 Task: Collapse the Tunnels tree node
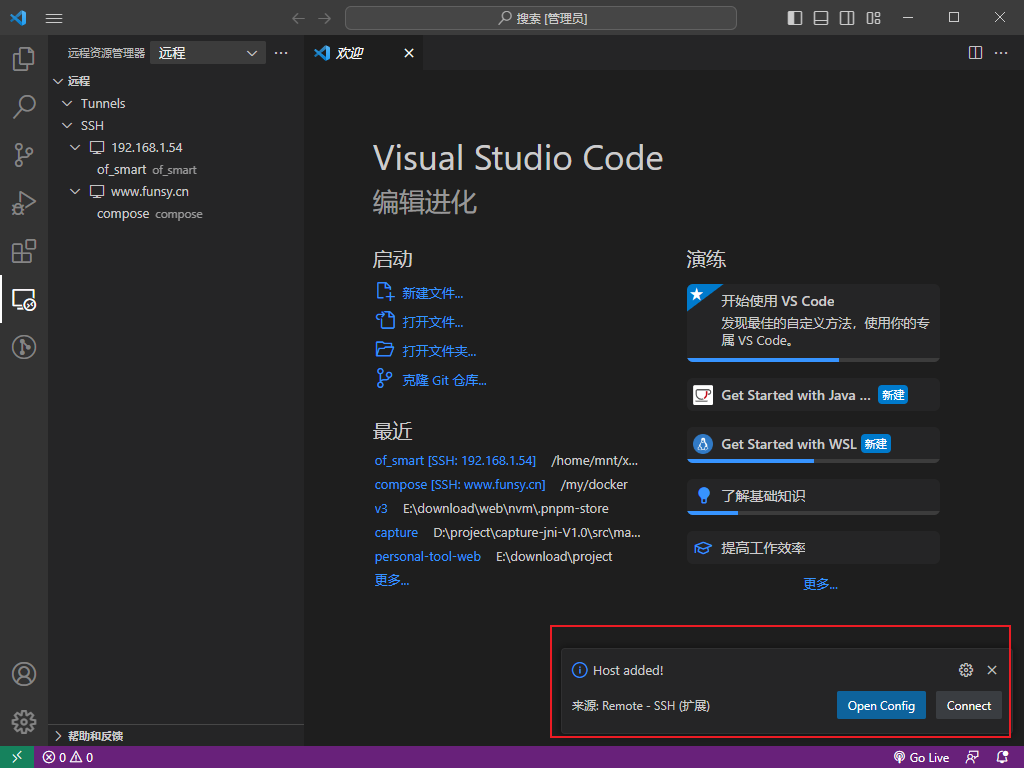point(176,103)
